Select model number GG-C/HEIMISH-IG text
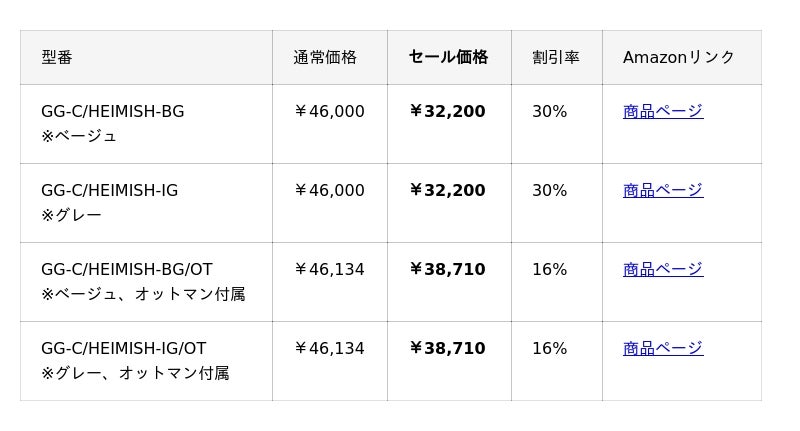 coord(109,190)
